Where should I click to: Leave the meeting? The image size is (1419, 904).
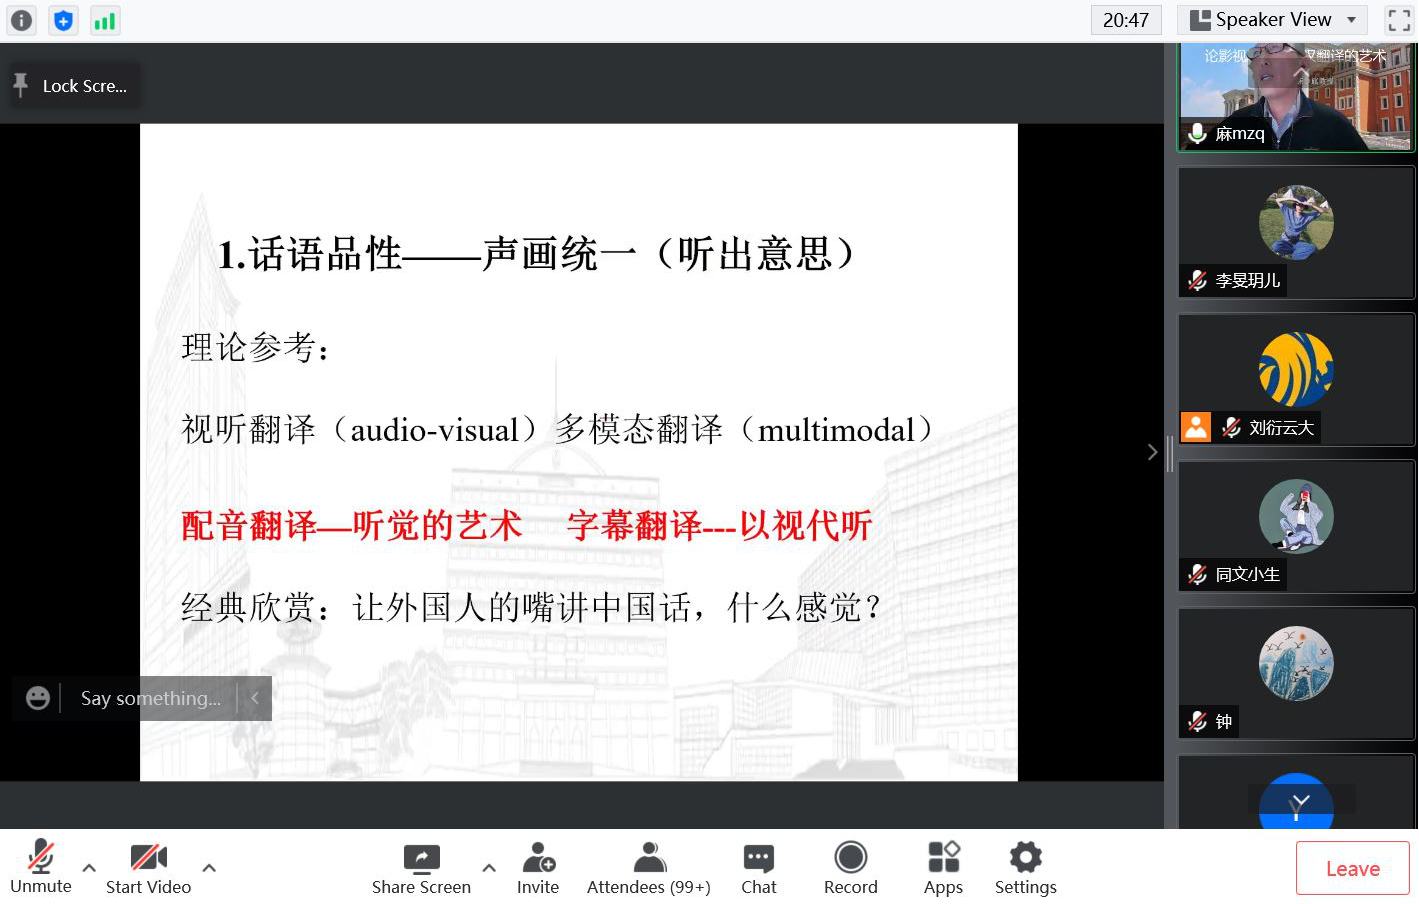1352,868
